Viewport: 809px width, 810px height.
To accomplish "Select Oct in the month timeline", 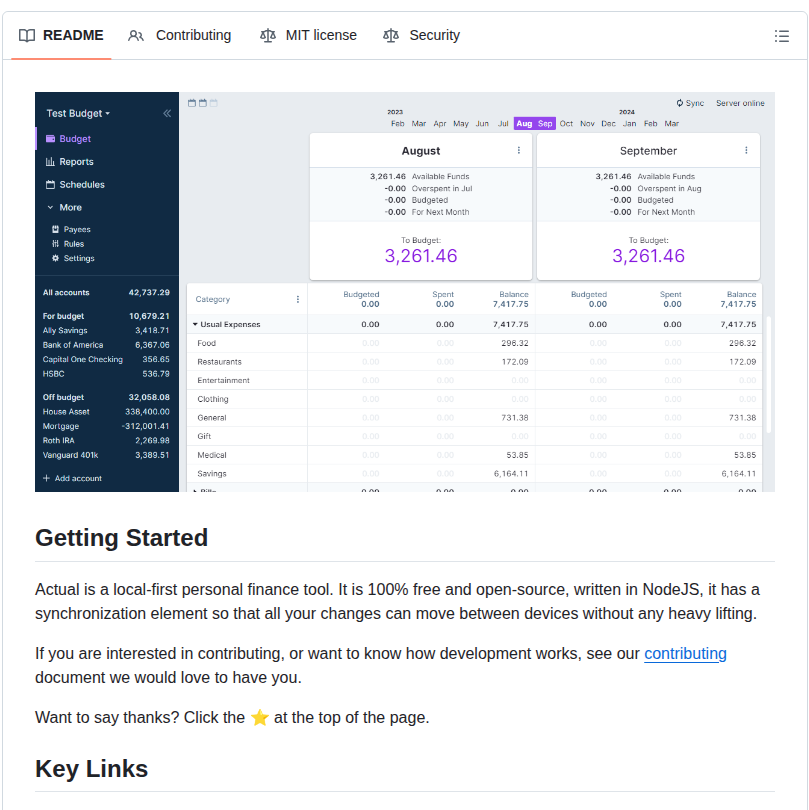I will tap(566, 123).
